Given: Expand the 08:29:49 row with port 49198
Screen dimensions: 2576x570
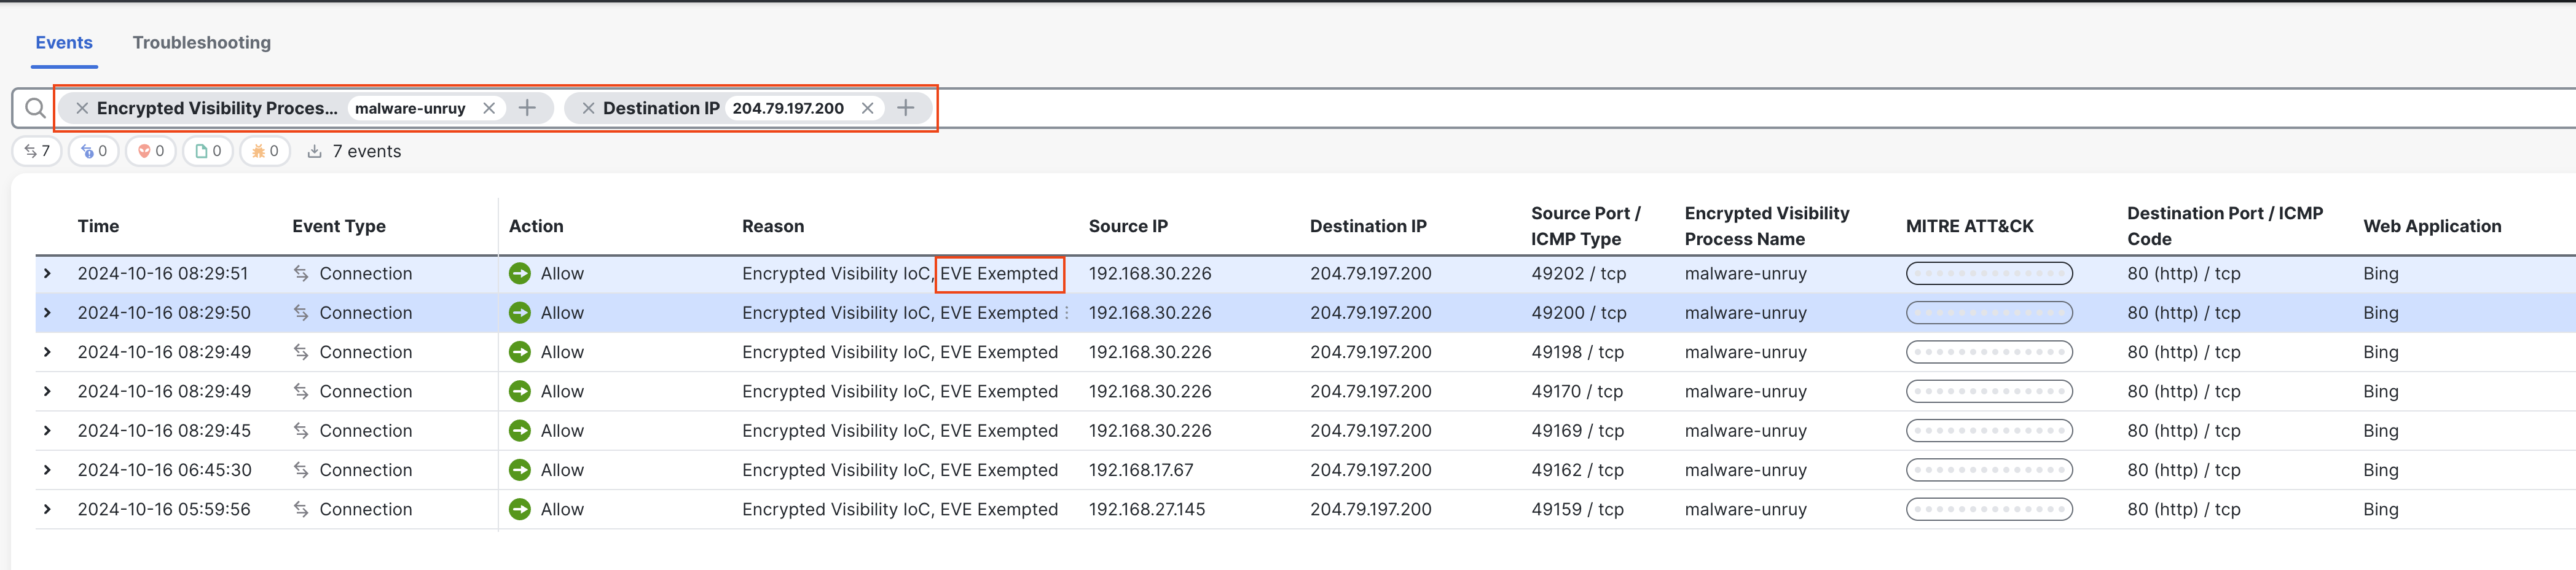Looking at the screenshot, I should point(47,352).
